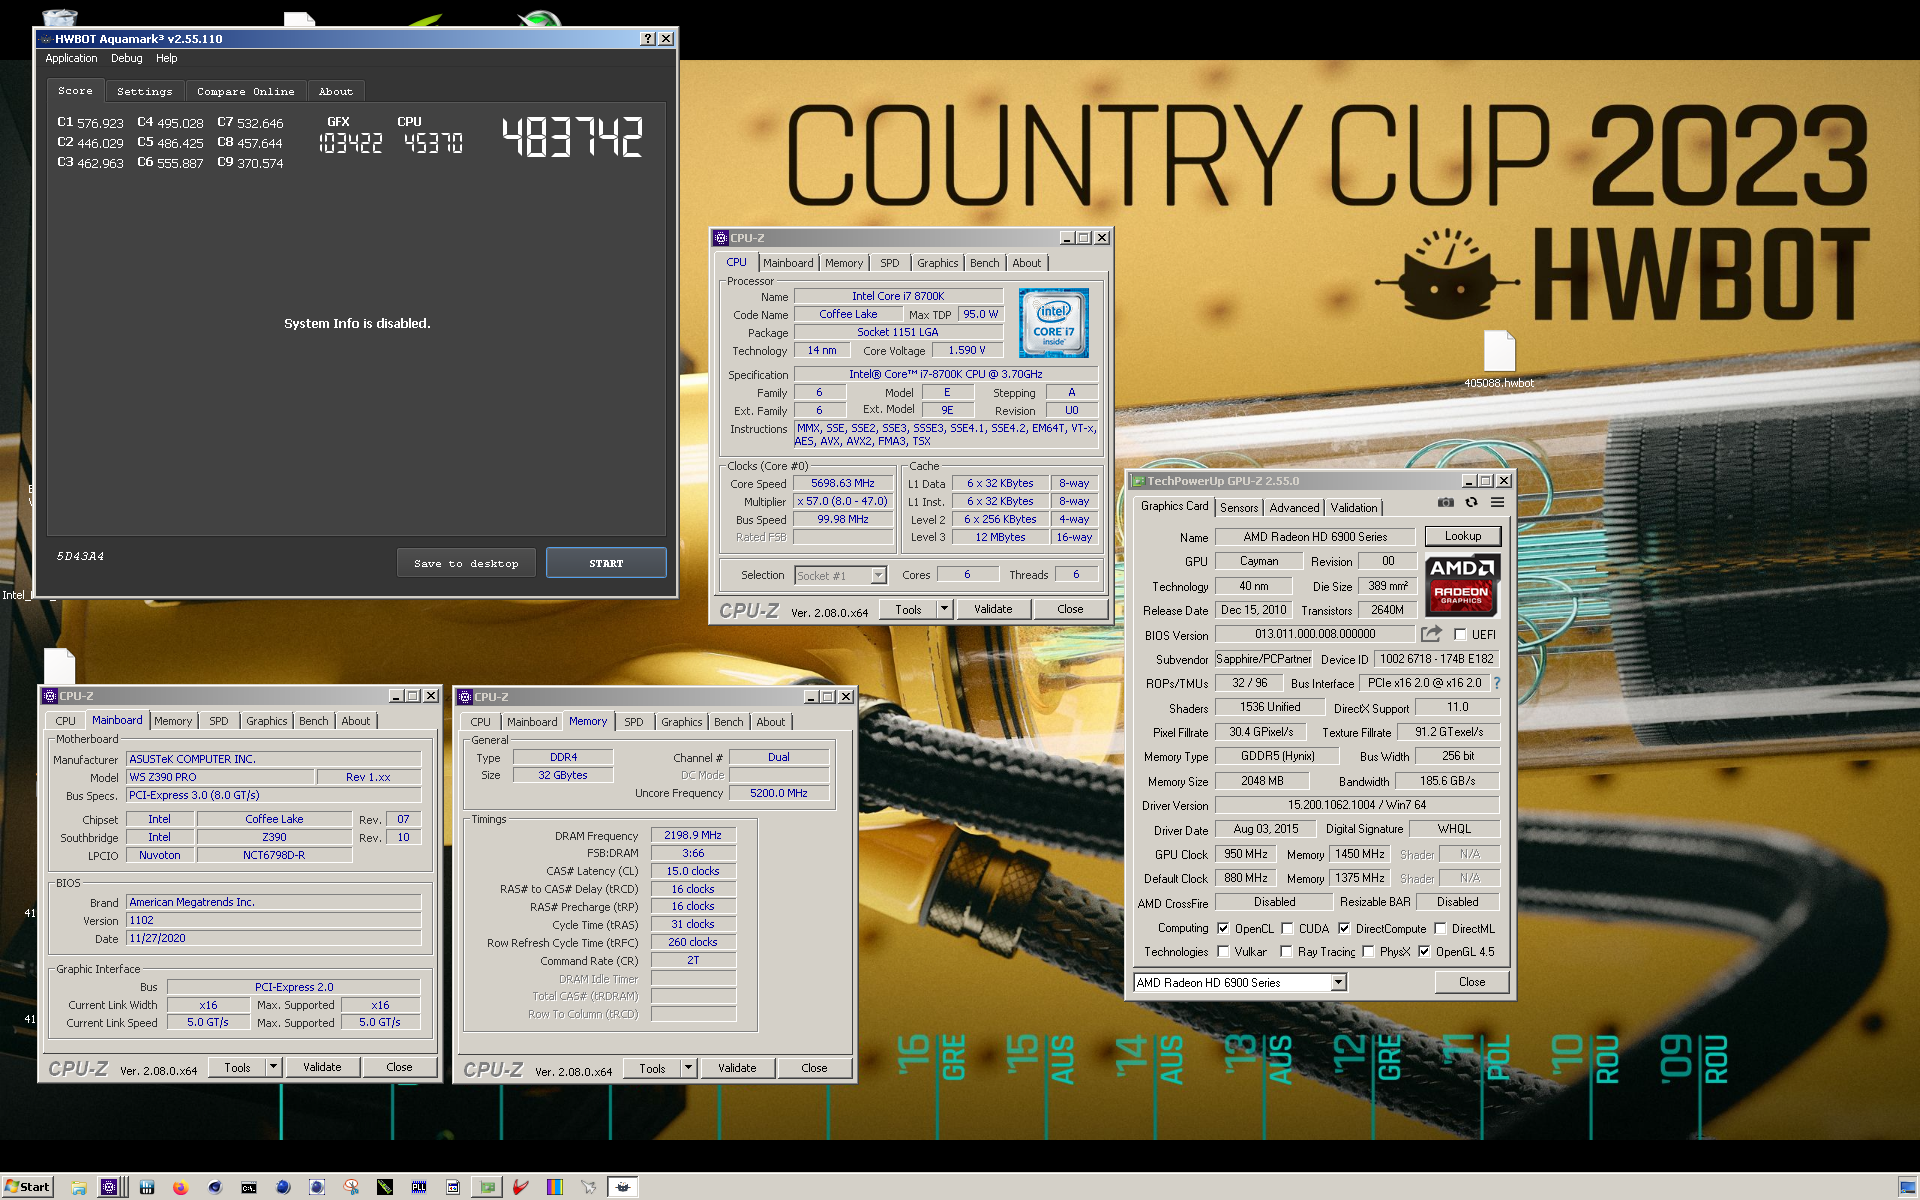Click the HWBOT bot taskbar icon
Image resolution: width=1920 pixels, height=1200 pixels.
click(x=623, y=1187)
